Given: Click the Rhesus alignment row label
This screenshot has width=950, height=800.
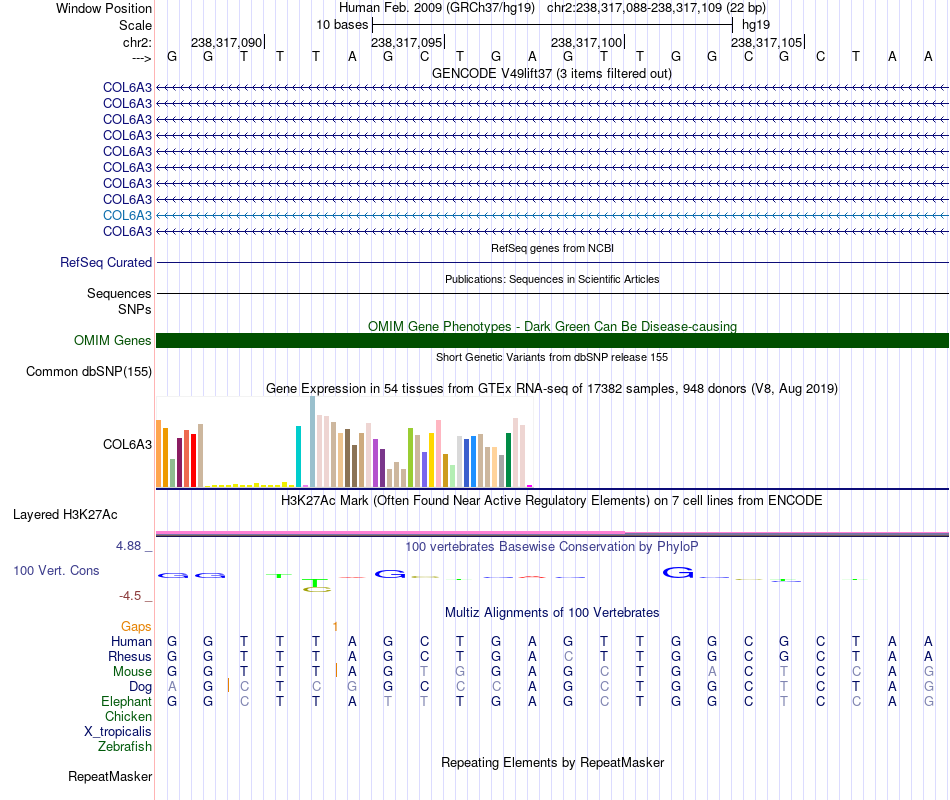Looking at the screenshot, I should point(130,656).
